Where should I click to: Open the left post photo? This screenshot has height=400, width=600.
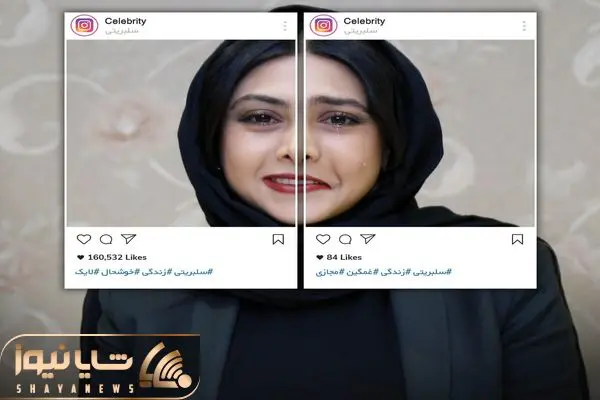(x=181, y=133)
